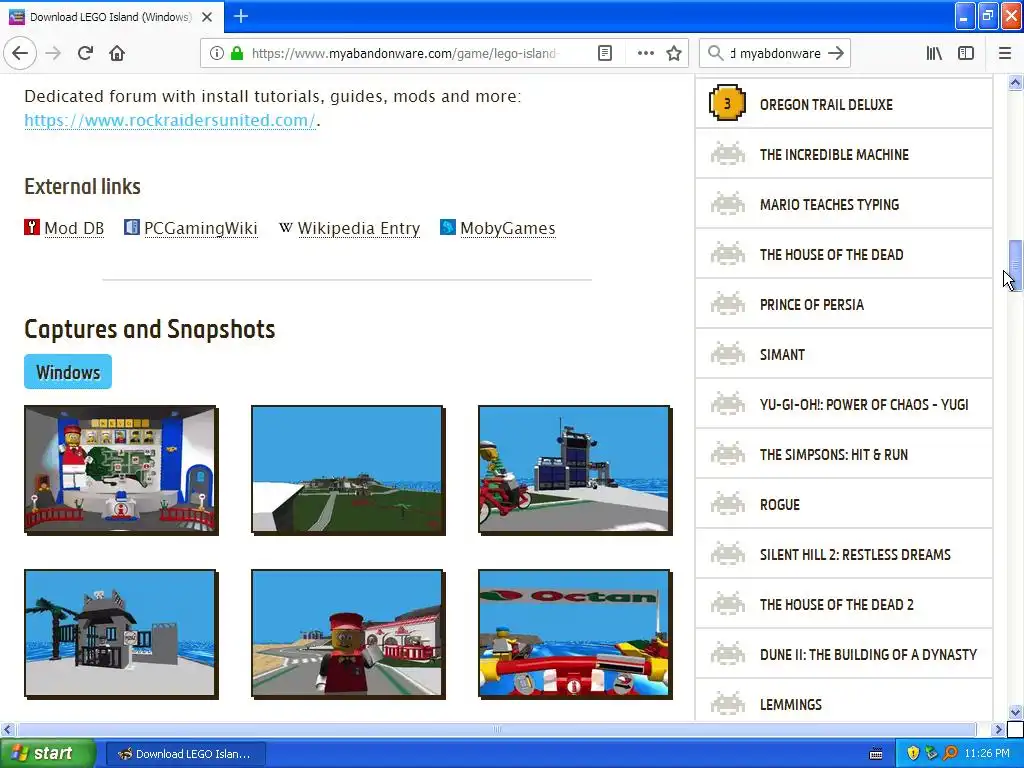The image size is (1024, 768).
Task: Open the info center map screenshot
Action: point(121,470)
